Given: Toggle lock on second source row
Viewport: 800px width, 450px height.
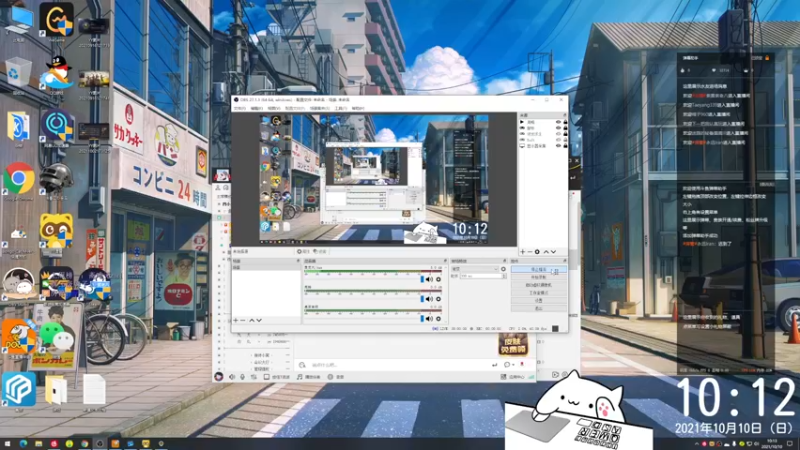Looking at the screenshot, I should (x=565, y=128).
